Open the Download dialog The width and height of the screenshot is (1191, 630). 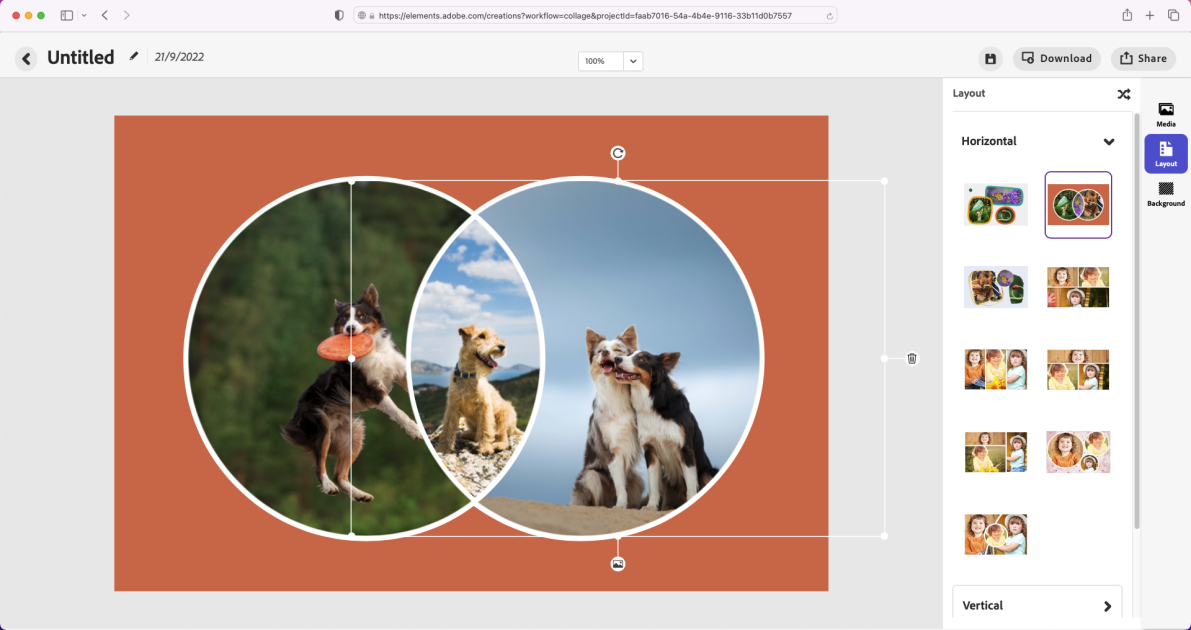(1056, 58)
